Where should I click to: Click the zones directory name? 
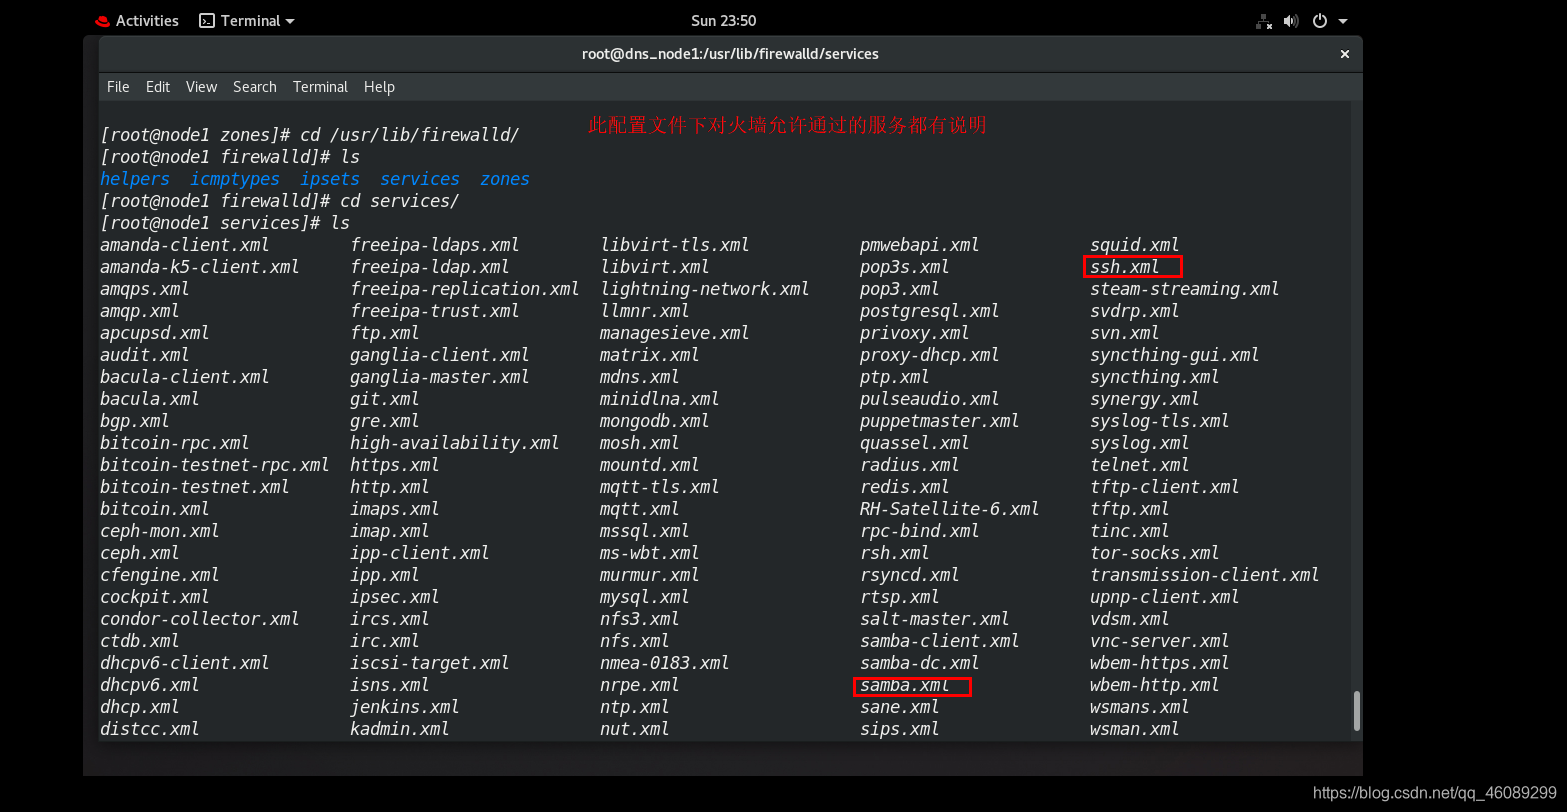(505, 179)
